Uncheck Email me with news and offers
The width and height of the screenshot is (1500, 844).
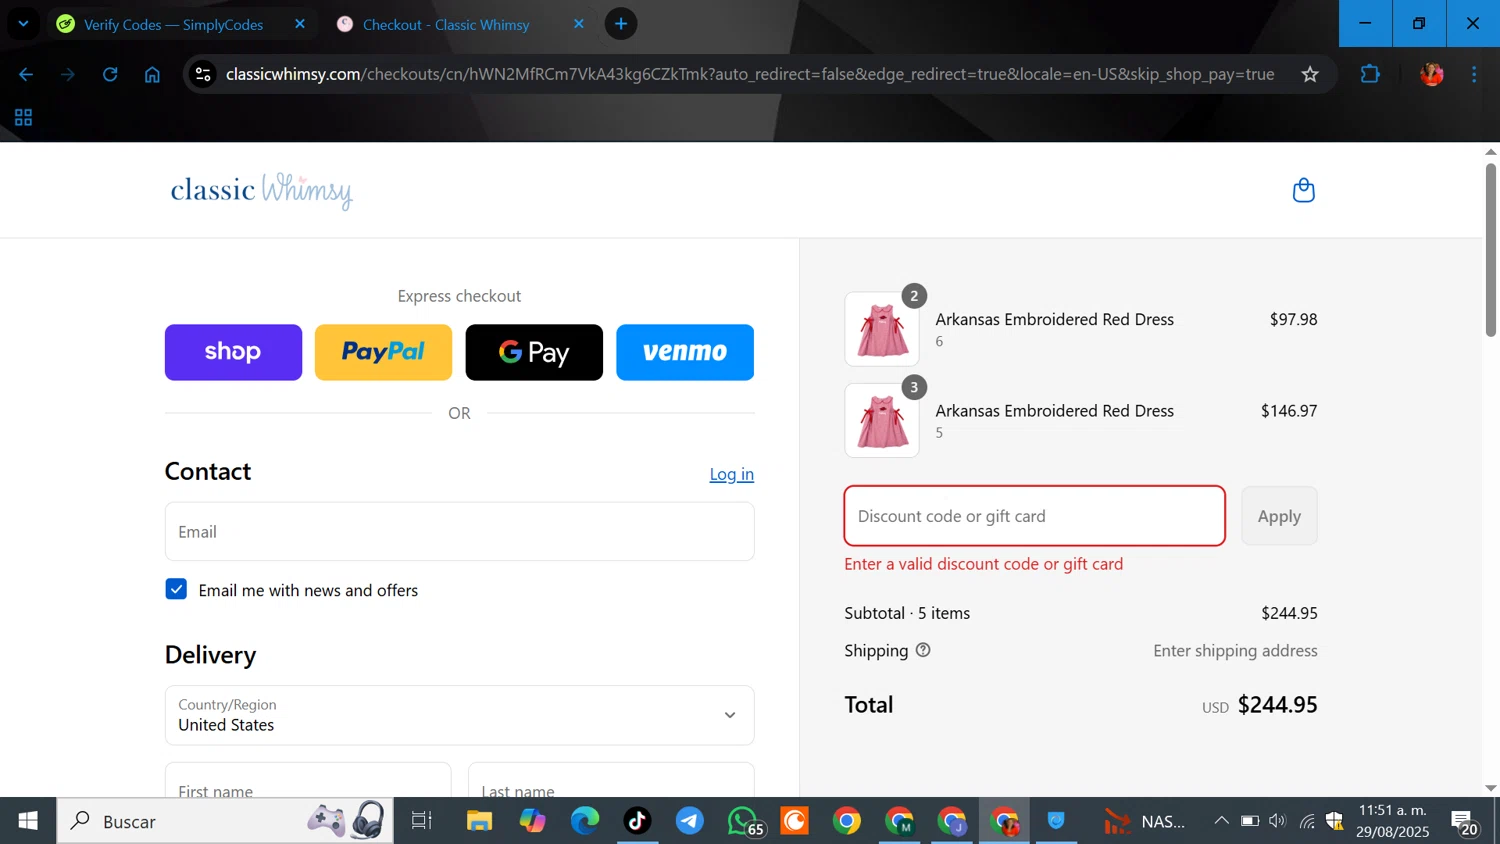coord(176,589)
